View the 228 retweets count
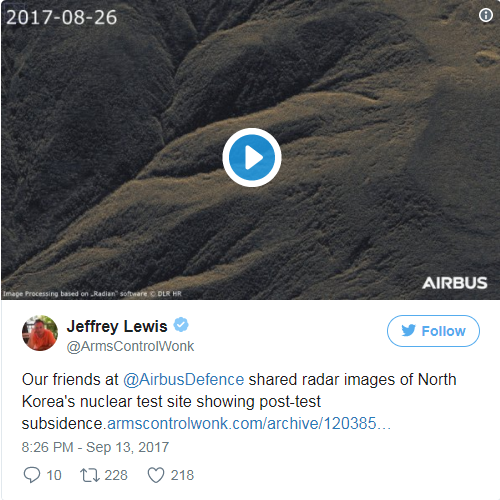Viewport: 500px width, 500px height. 116,475
